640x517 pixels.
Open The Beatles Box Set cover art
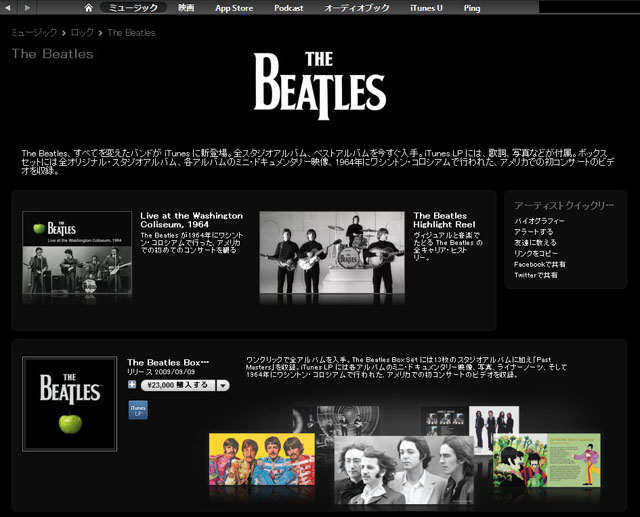coord(69,404)
